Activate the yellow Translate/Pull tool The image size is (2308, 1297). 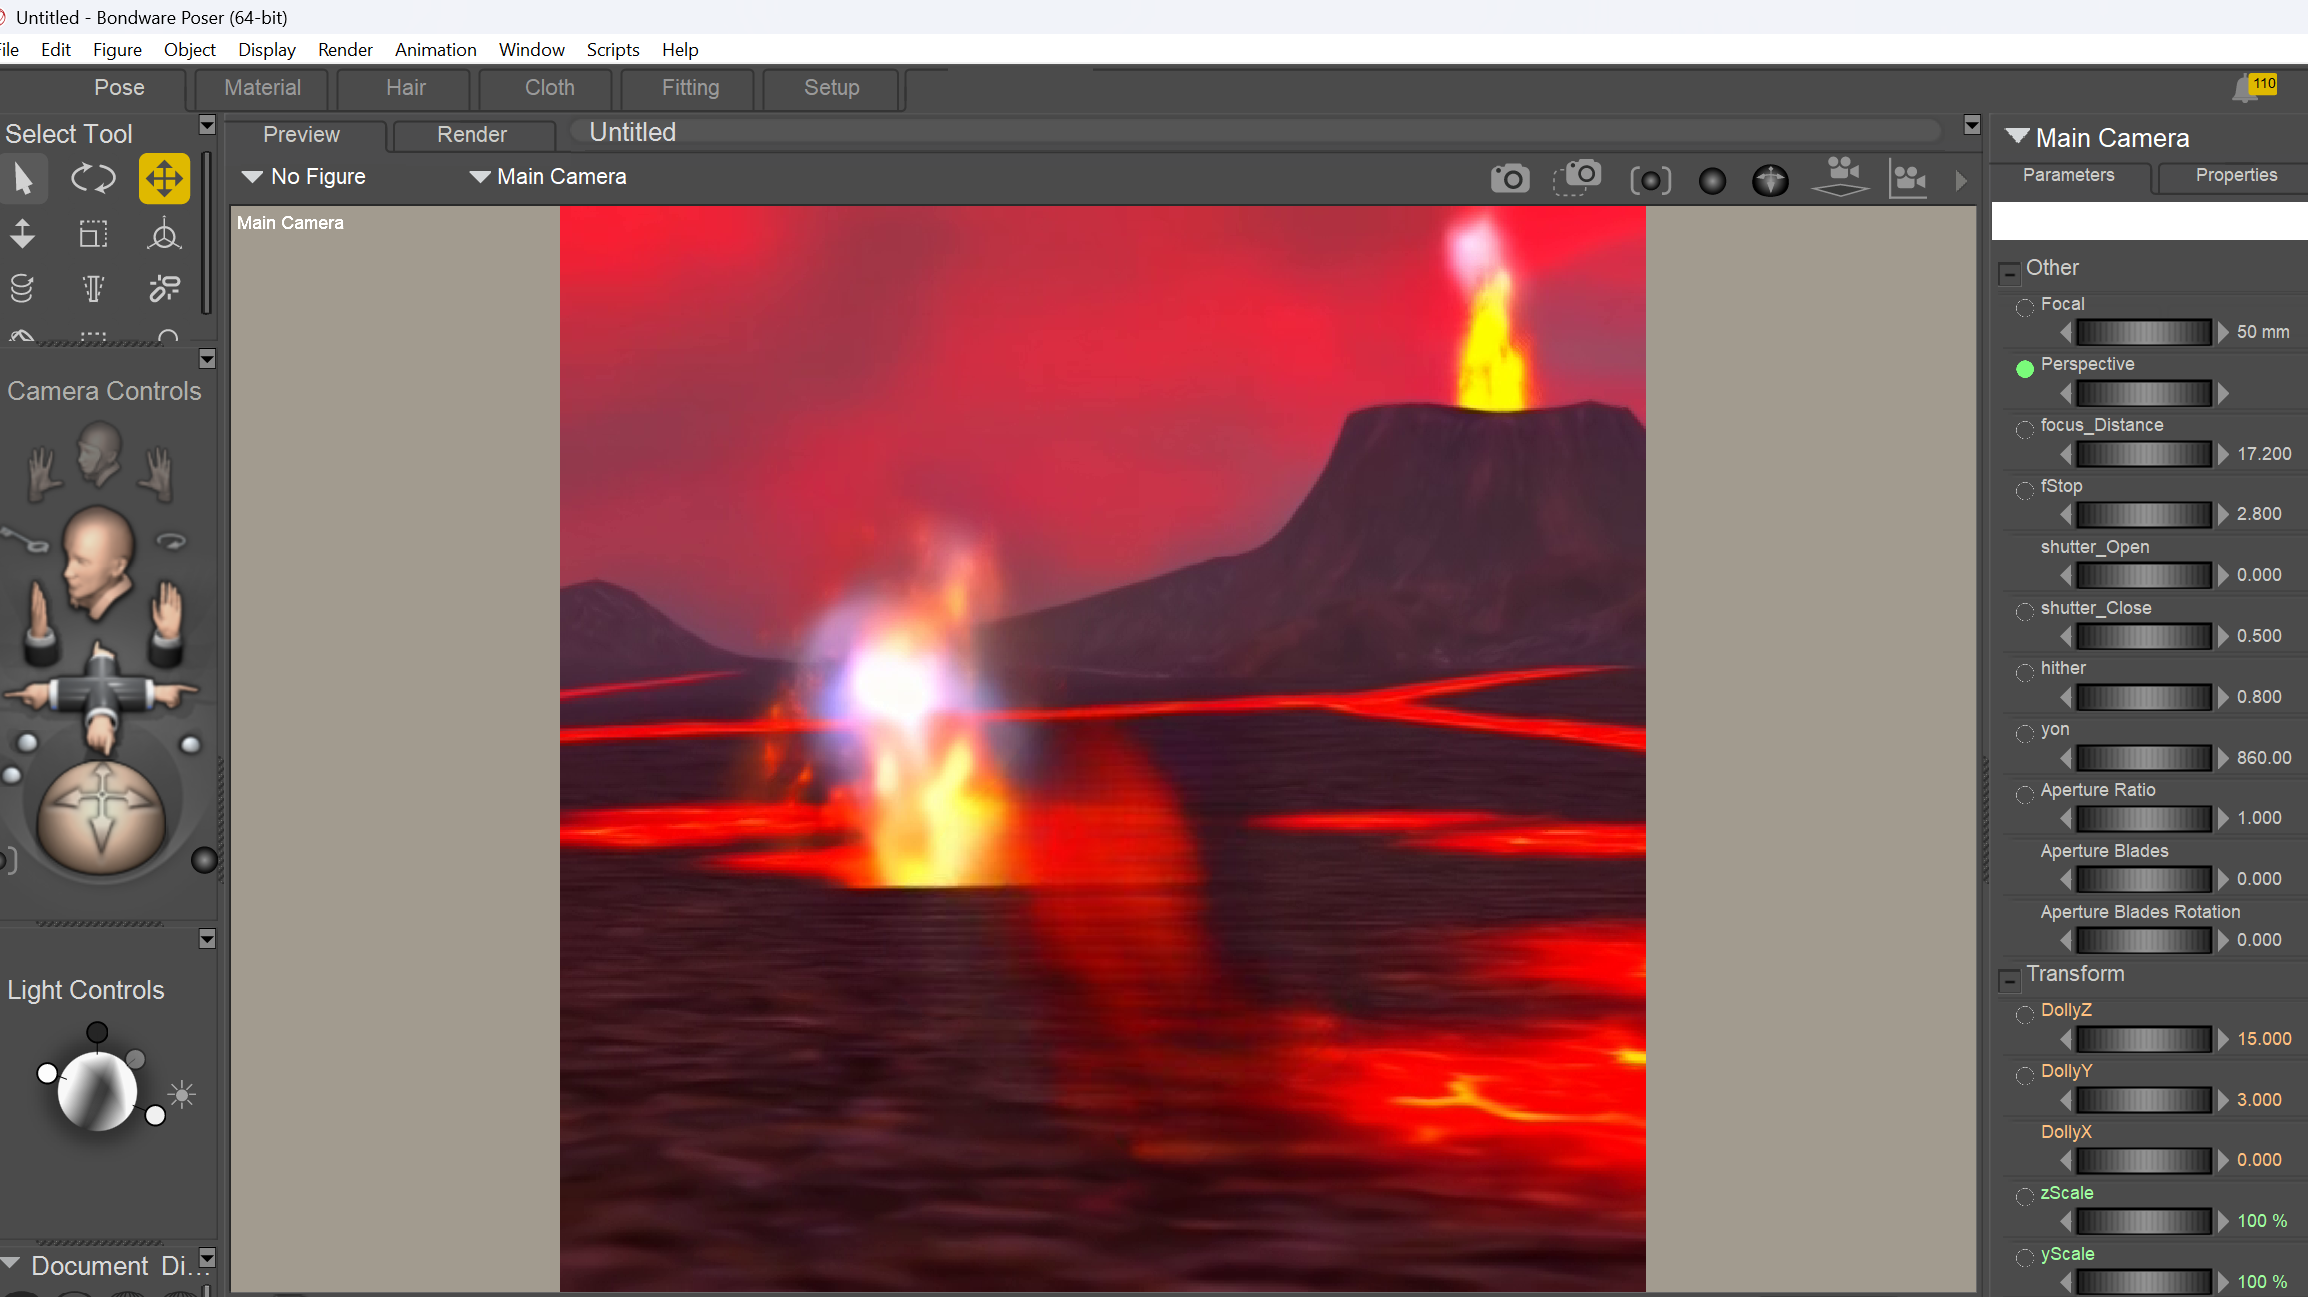coord(164,179)
